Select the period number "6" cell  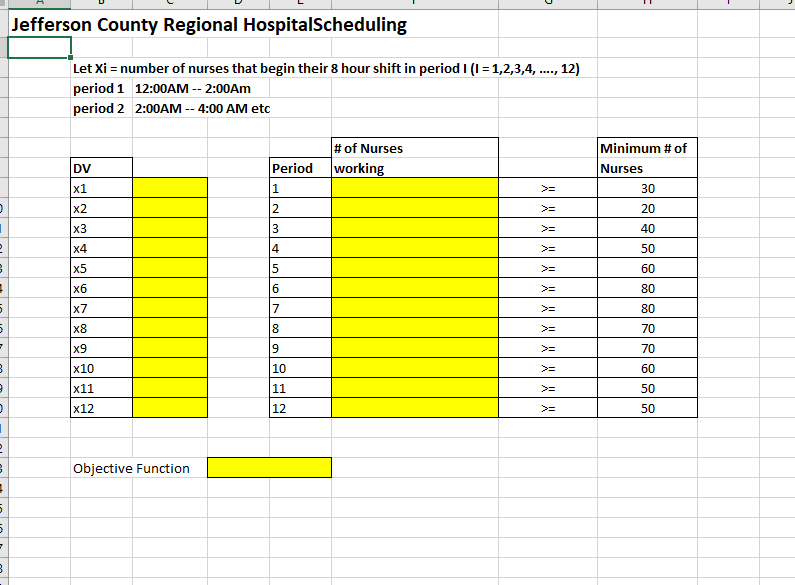point(300,288)
